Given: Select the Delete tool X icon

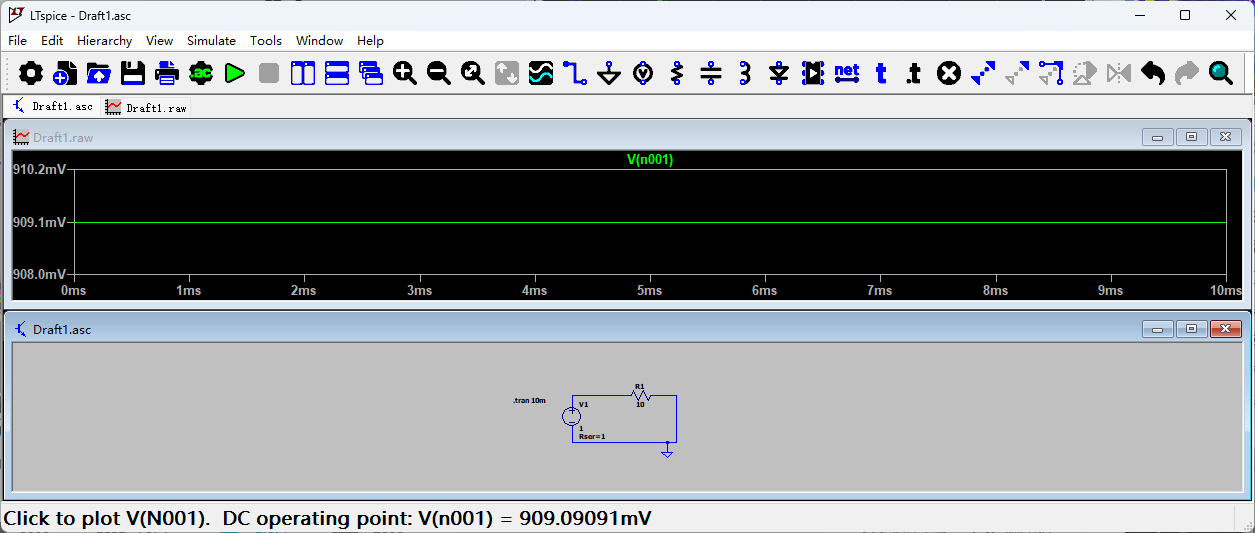Looking at the screenshot, I should [949, 73].
